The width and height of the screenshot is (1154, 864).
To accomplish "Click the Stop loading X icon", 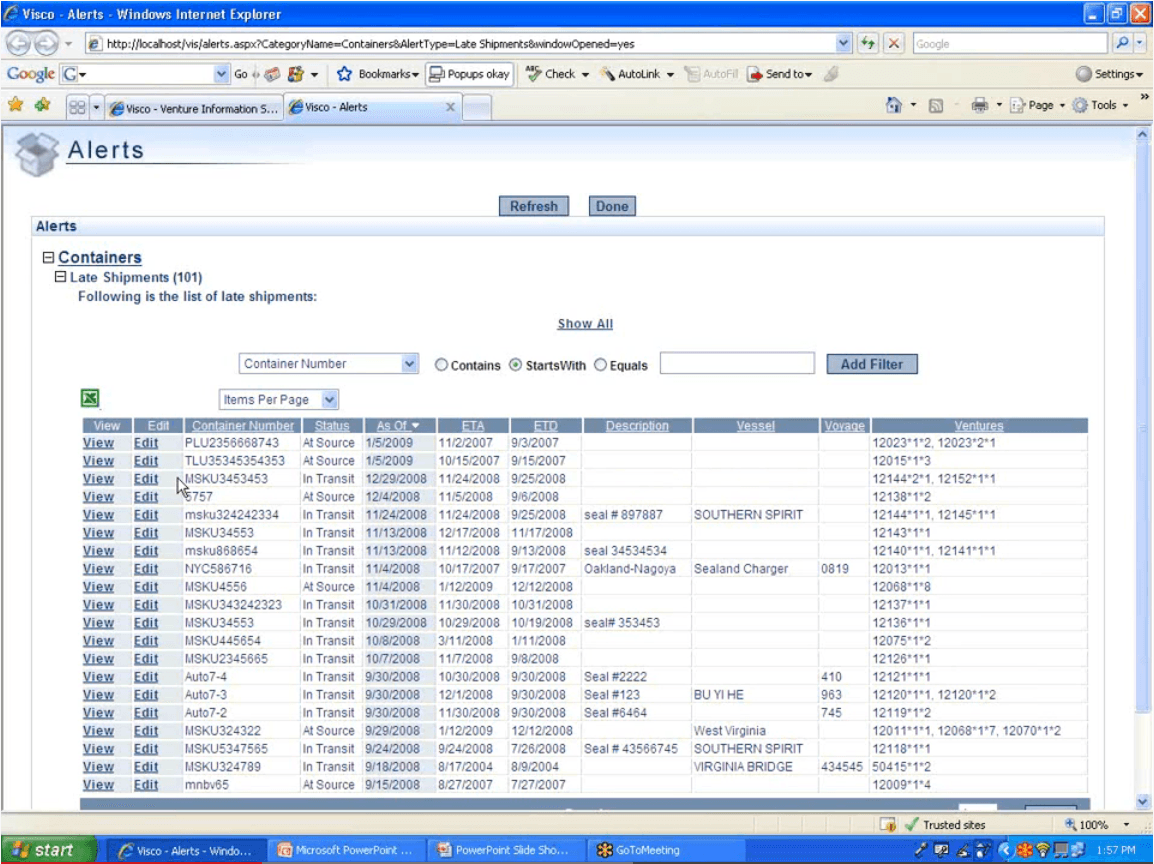I will point(894,44).
